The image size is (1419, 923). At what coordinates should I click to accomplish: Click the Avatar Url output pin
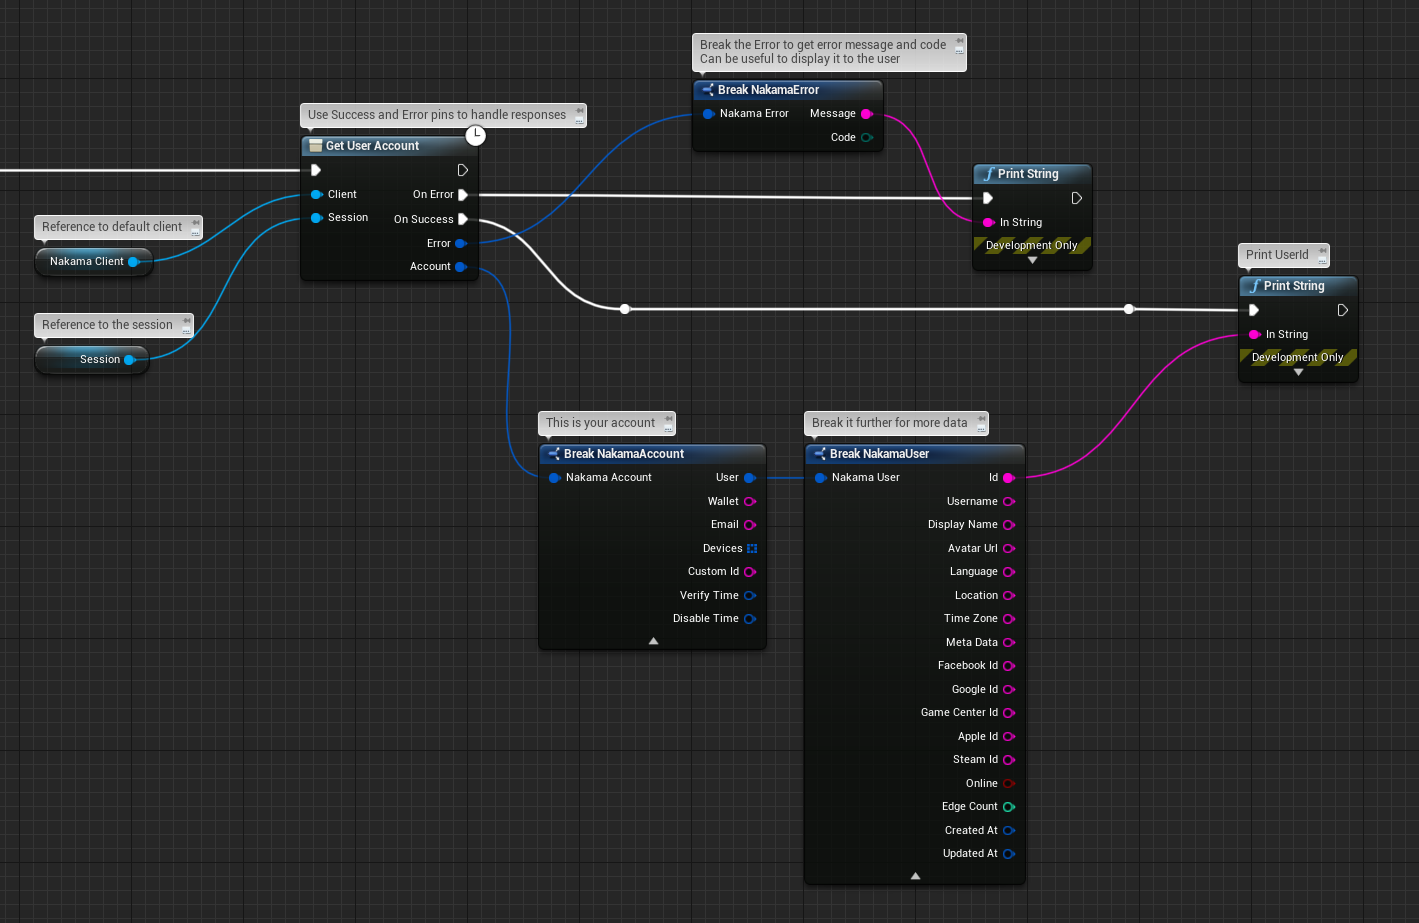point(1009,549)
